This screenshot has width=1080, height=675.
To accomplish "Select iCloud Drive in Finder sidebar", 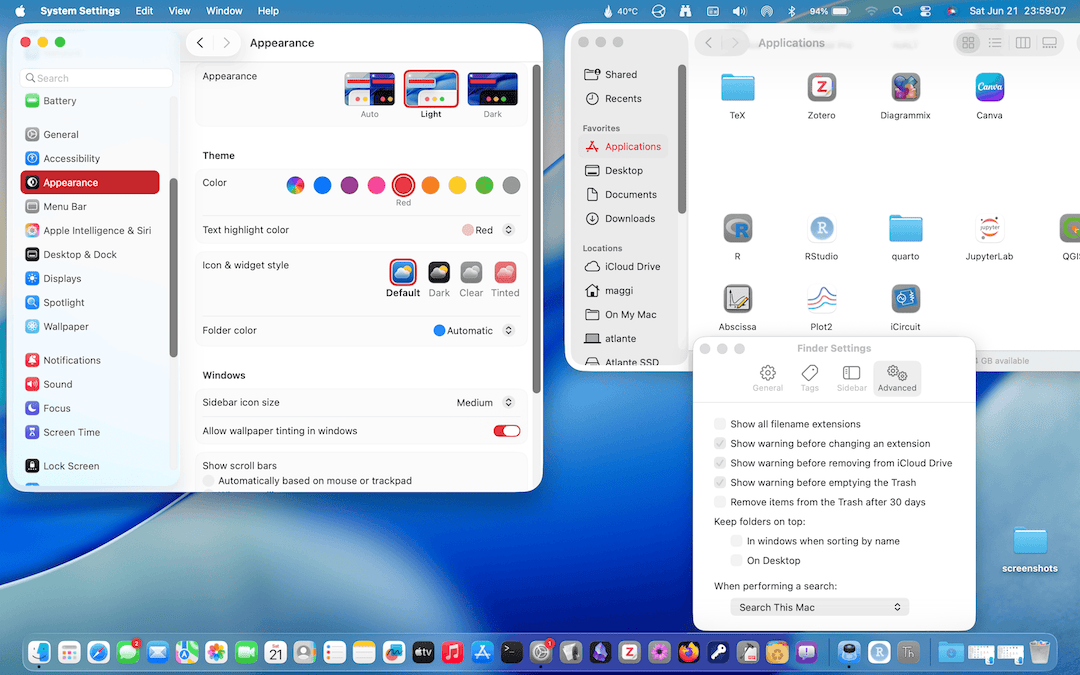I will tap(623, 267).
